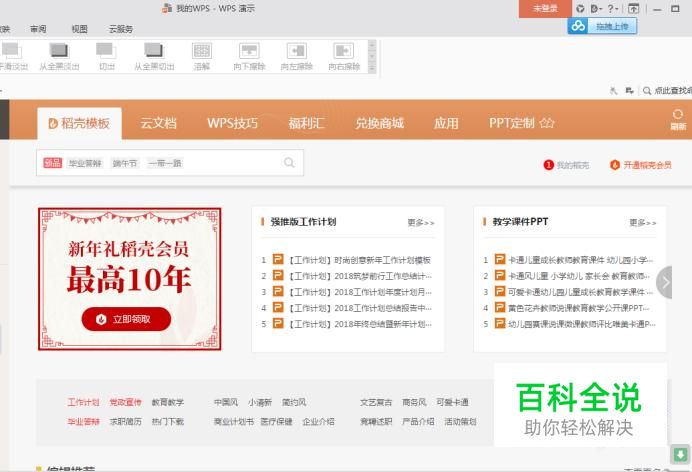
Task: Click 更多>> beside 强推版工作计划
Action: (421, 223)
